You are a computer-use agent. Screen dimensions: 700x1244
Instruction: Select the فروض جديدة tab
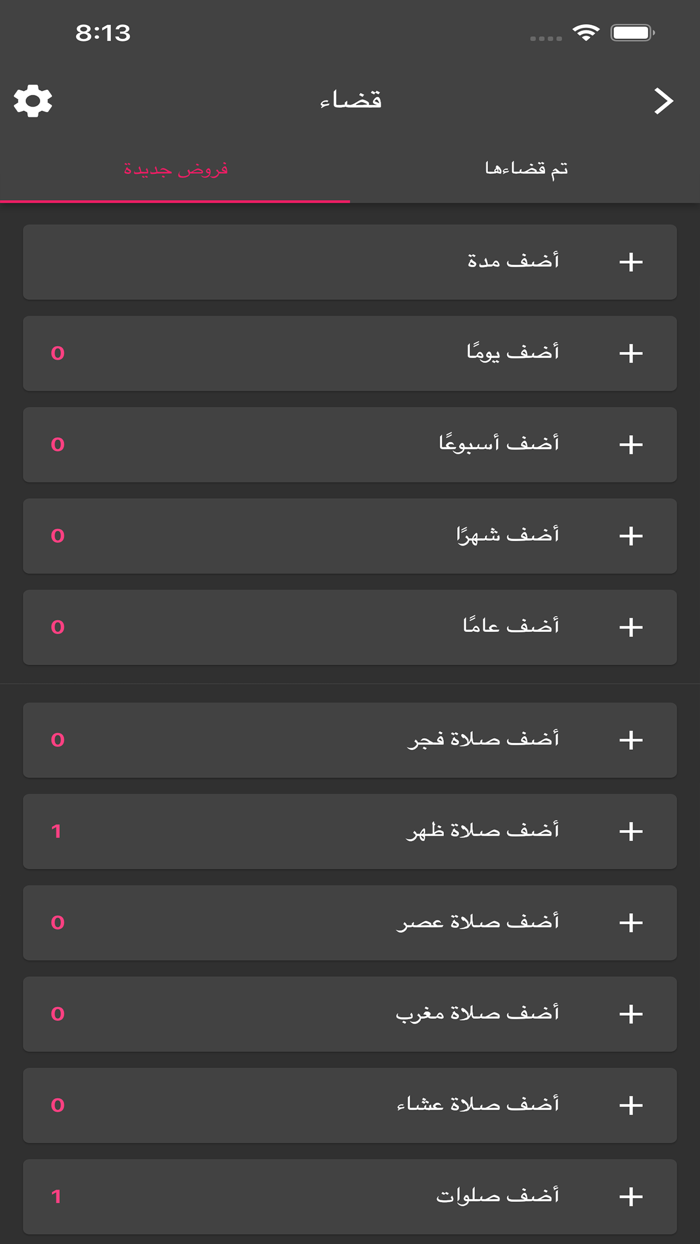click(175, 168)
